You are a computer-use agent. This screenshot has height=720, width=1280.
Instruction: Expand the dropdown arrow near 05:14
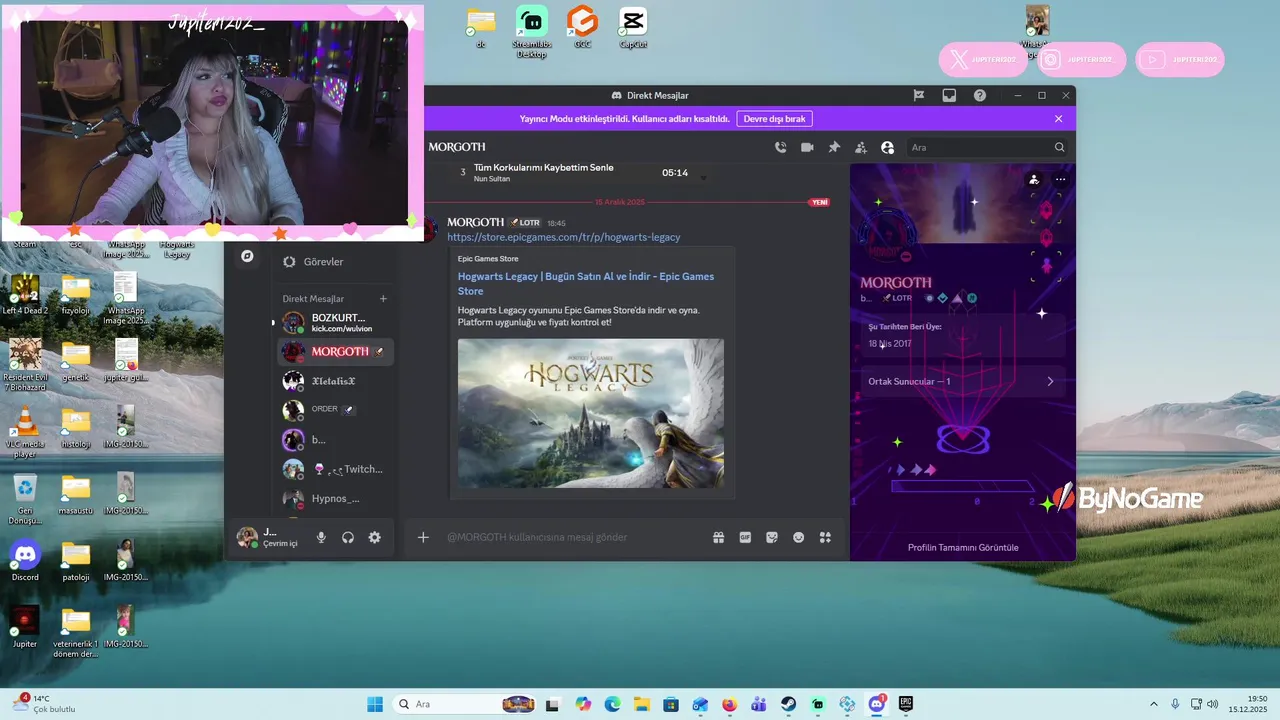pyautogui.click(x=703, y=178)
